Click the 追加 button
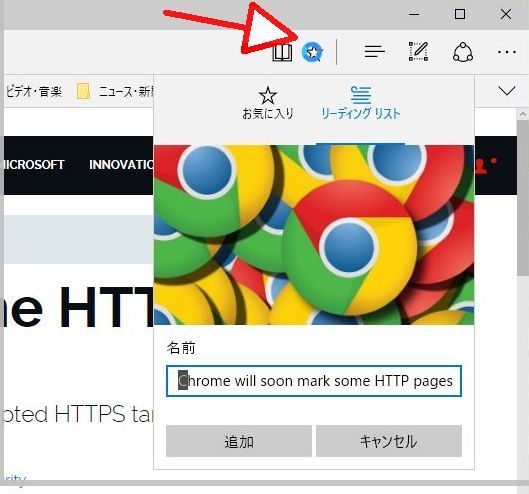The image size is (529, 494). coord(239,441)
